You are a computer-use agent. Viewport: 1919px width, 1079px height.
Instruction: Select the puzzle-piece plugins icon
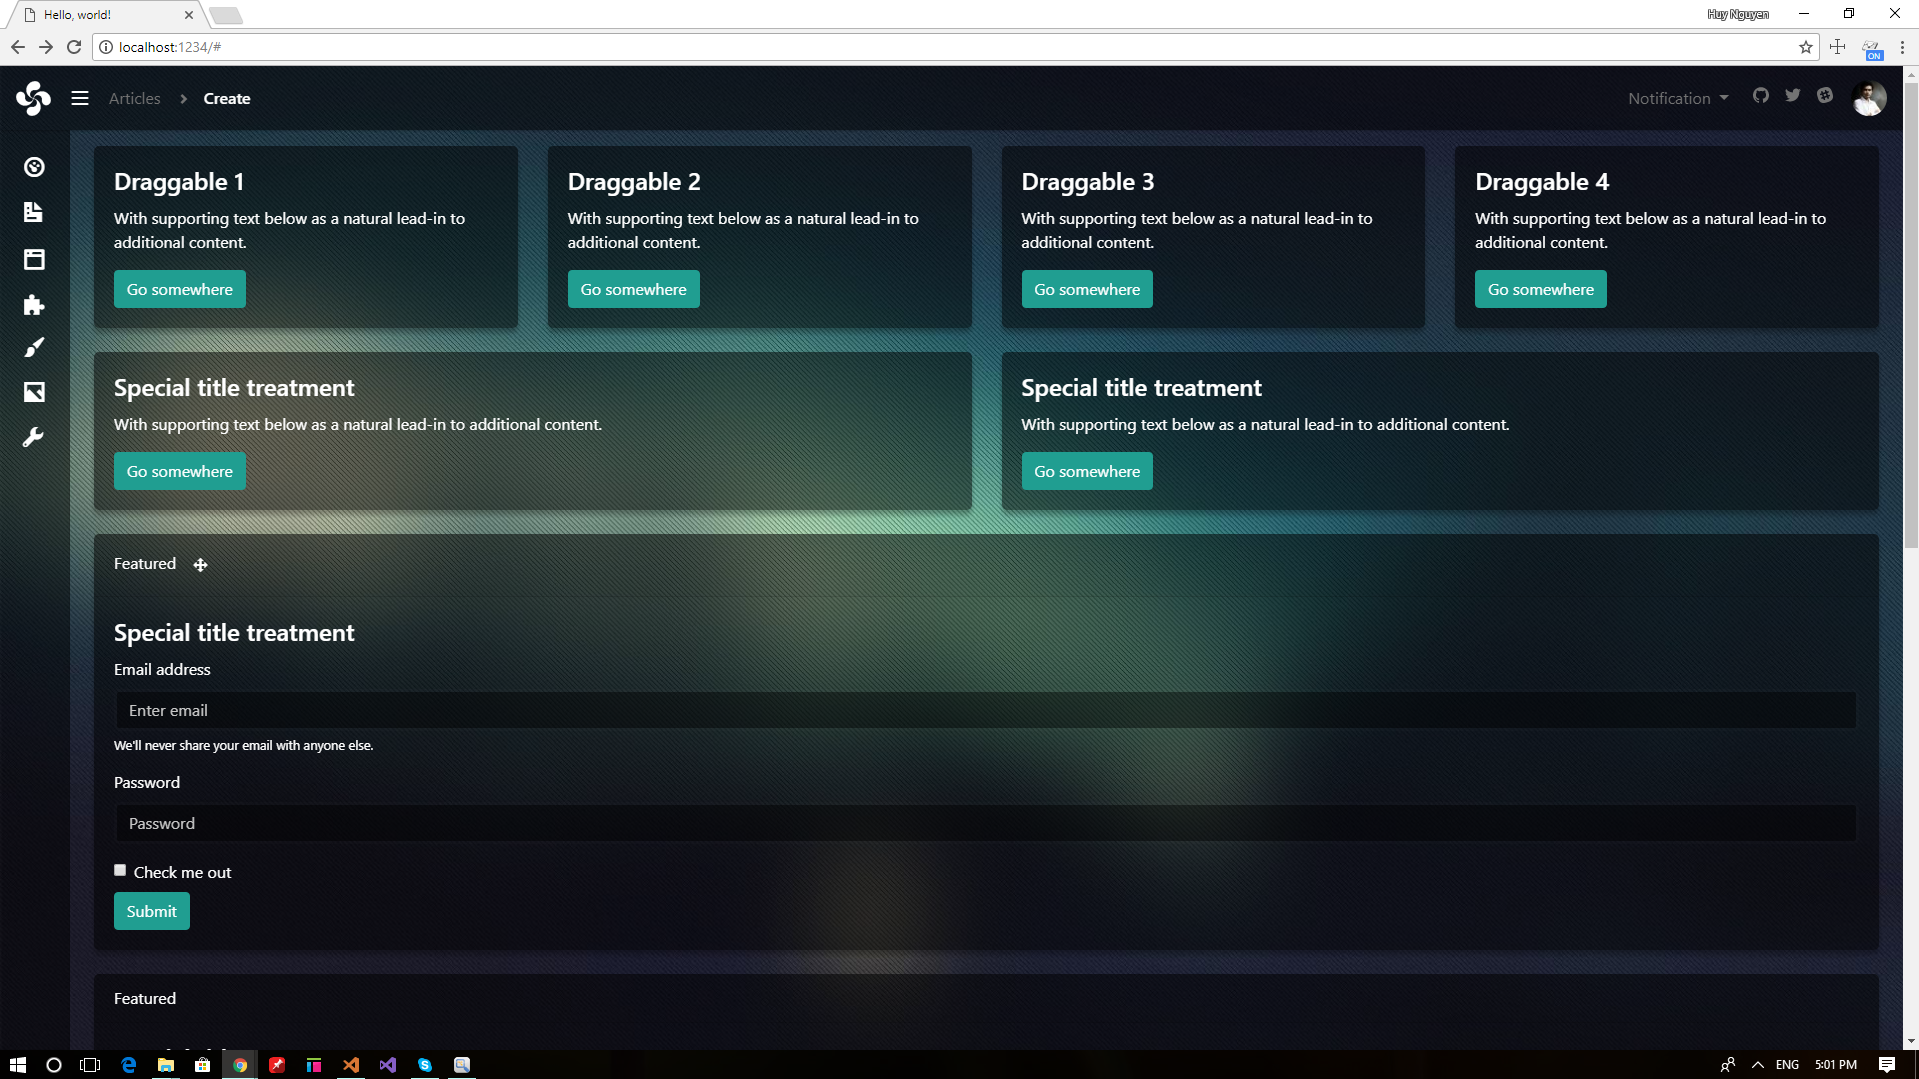33,305
